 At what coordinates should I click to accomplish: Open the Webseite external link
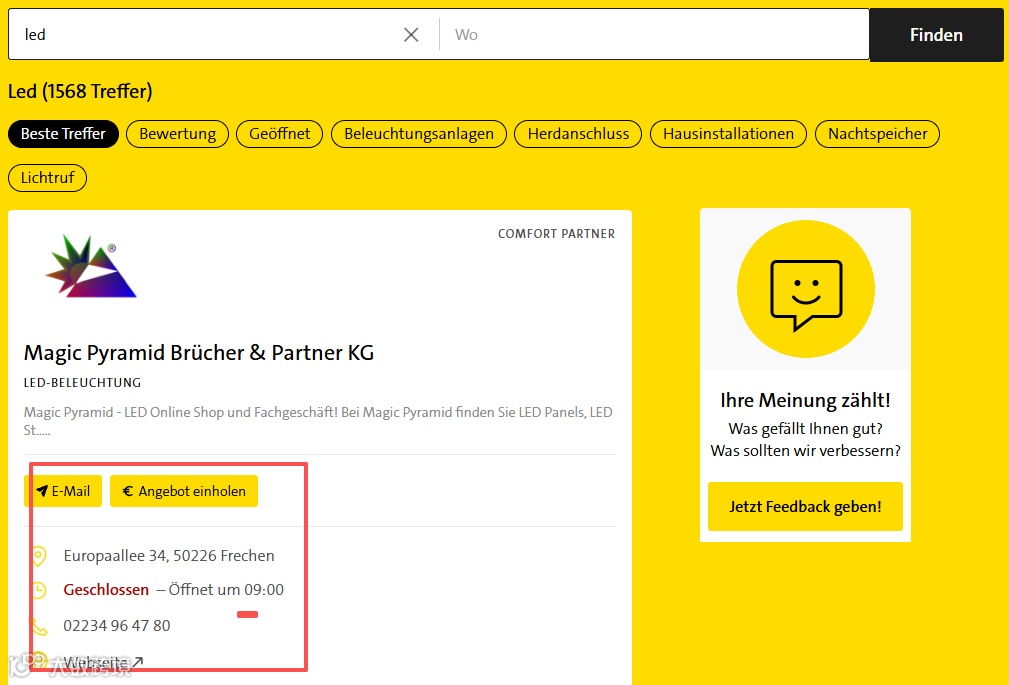103,662
